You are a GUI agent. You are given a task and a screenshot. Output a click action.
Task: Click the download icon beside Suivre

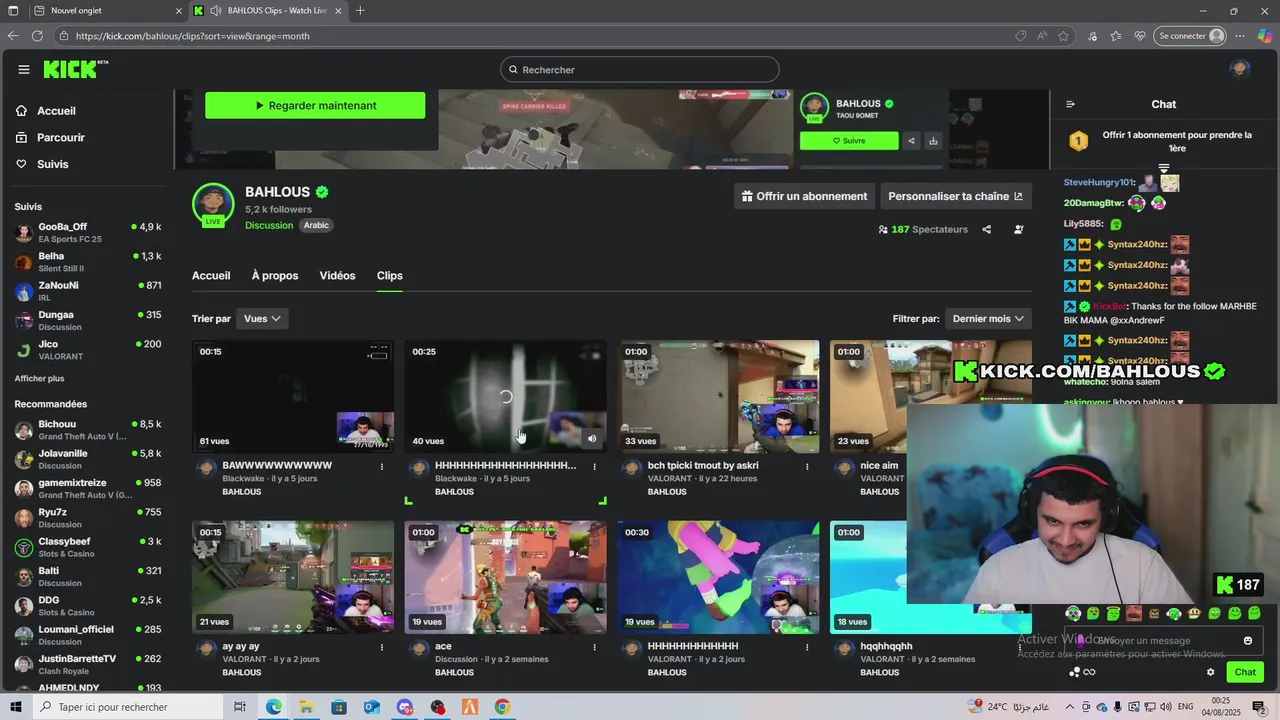pos(933,141)
